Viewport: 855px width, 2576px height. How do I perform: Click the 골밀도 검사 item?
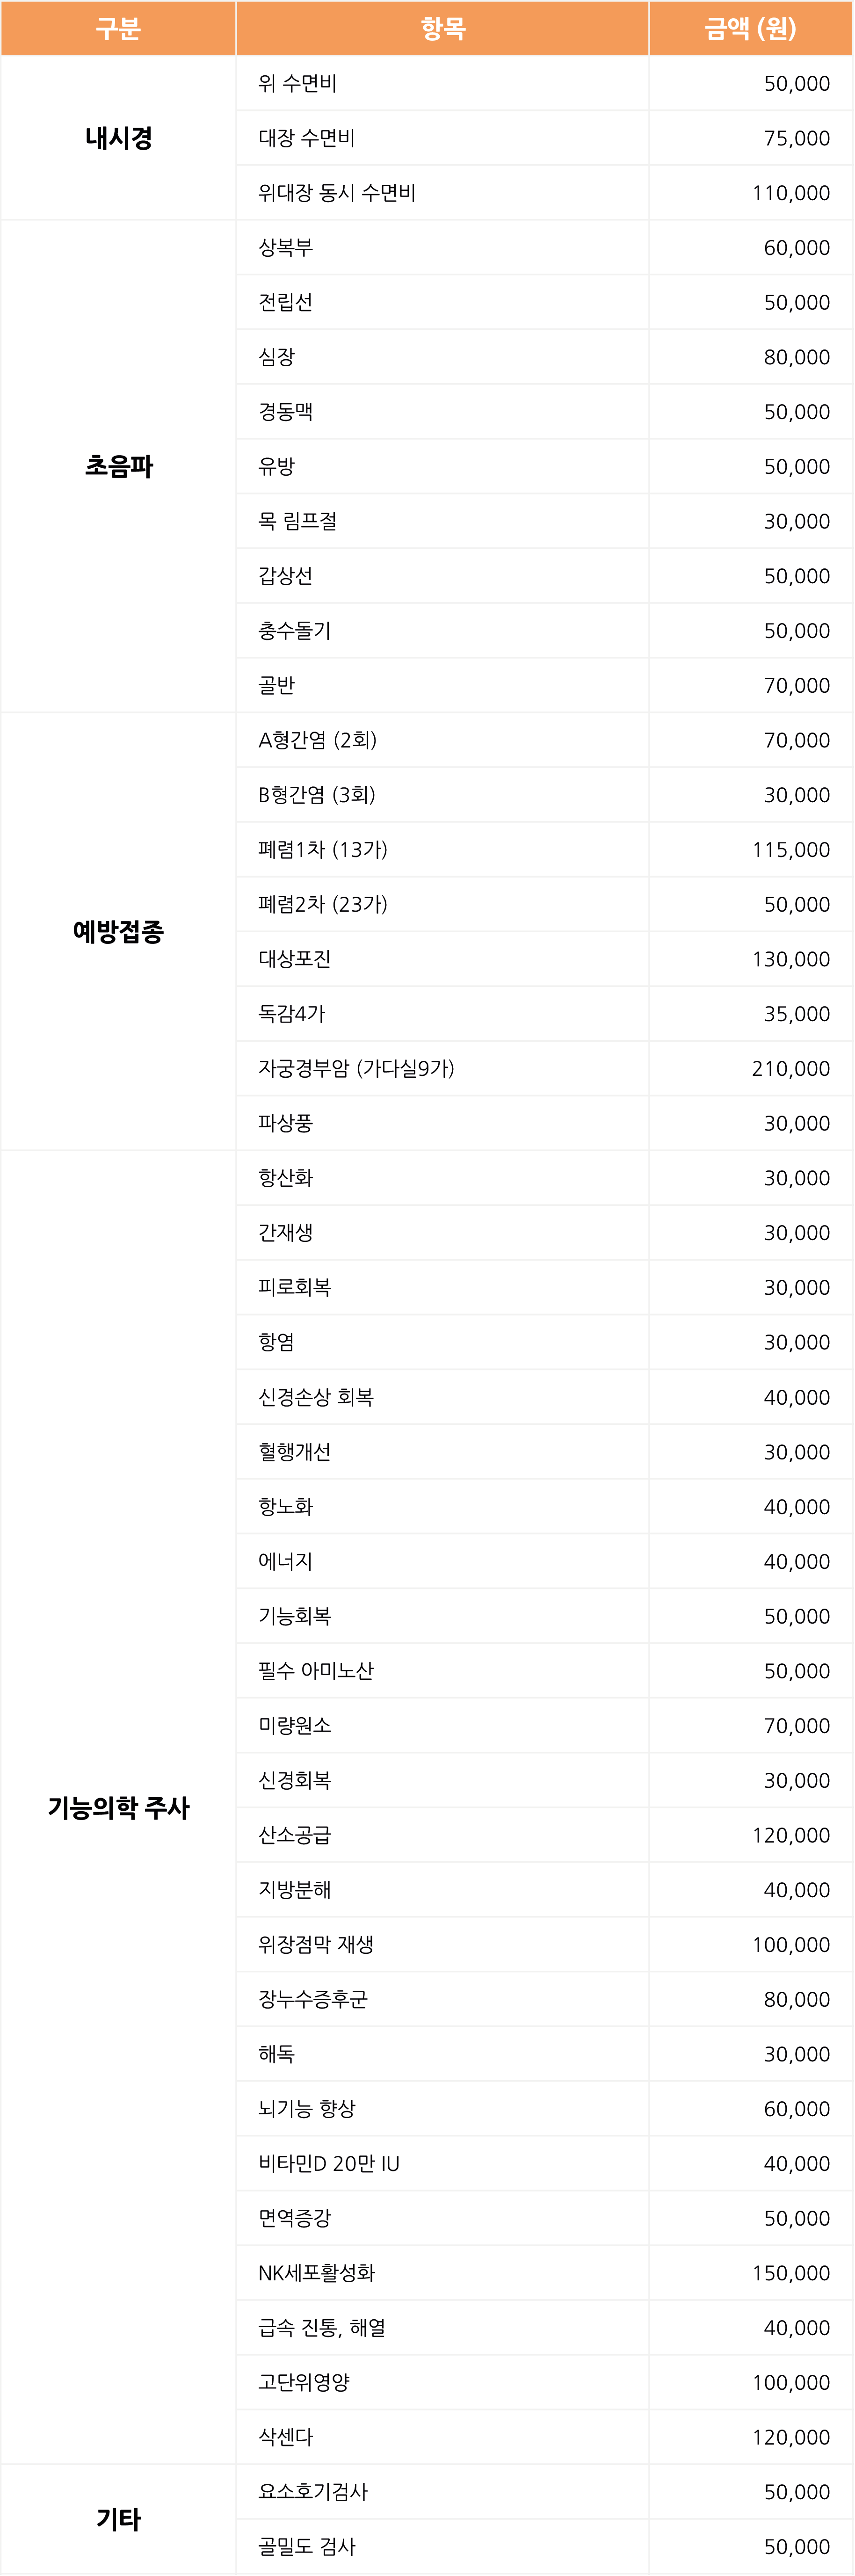pyautogui.click(x=307, y=2546)
